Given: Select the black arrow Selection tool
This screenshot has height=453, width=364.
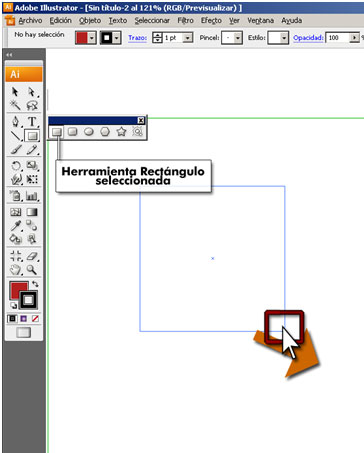Looking at the screenshot, I should point(15,92).
